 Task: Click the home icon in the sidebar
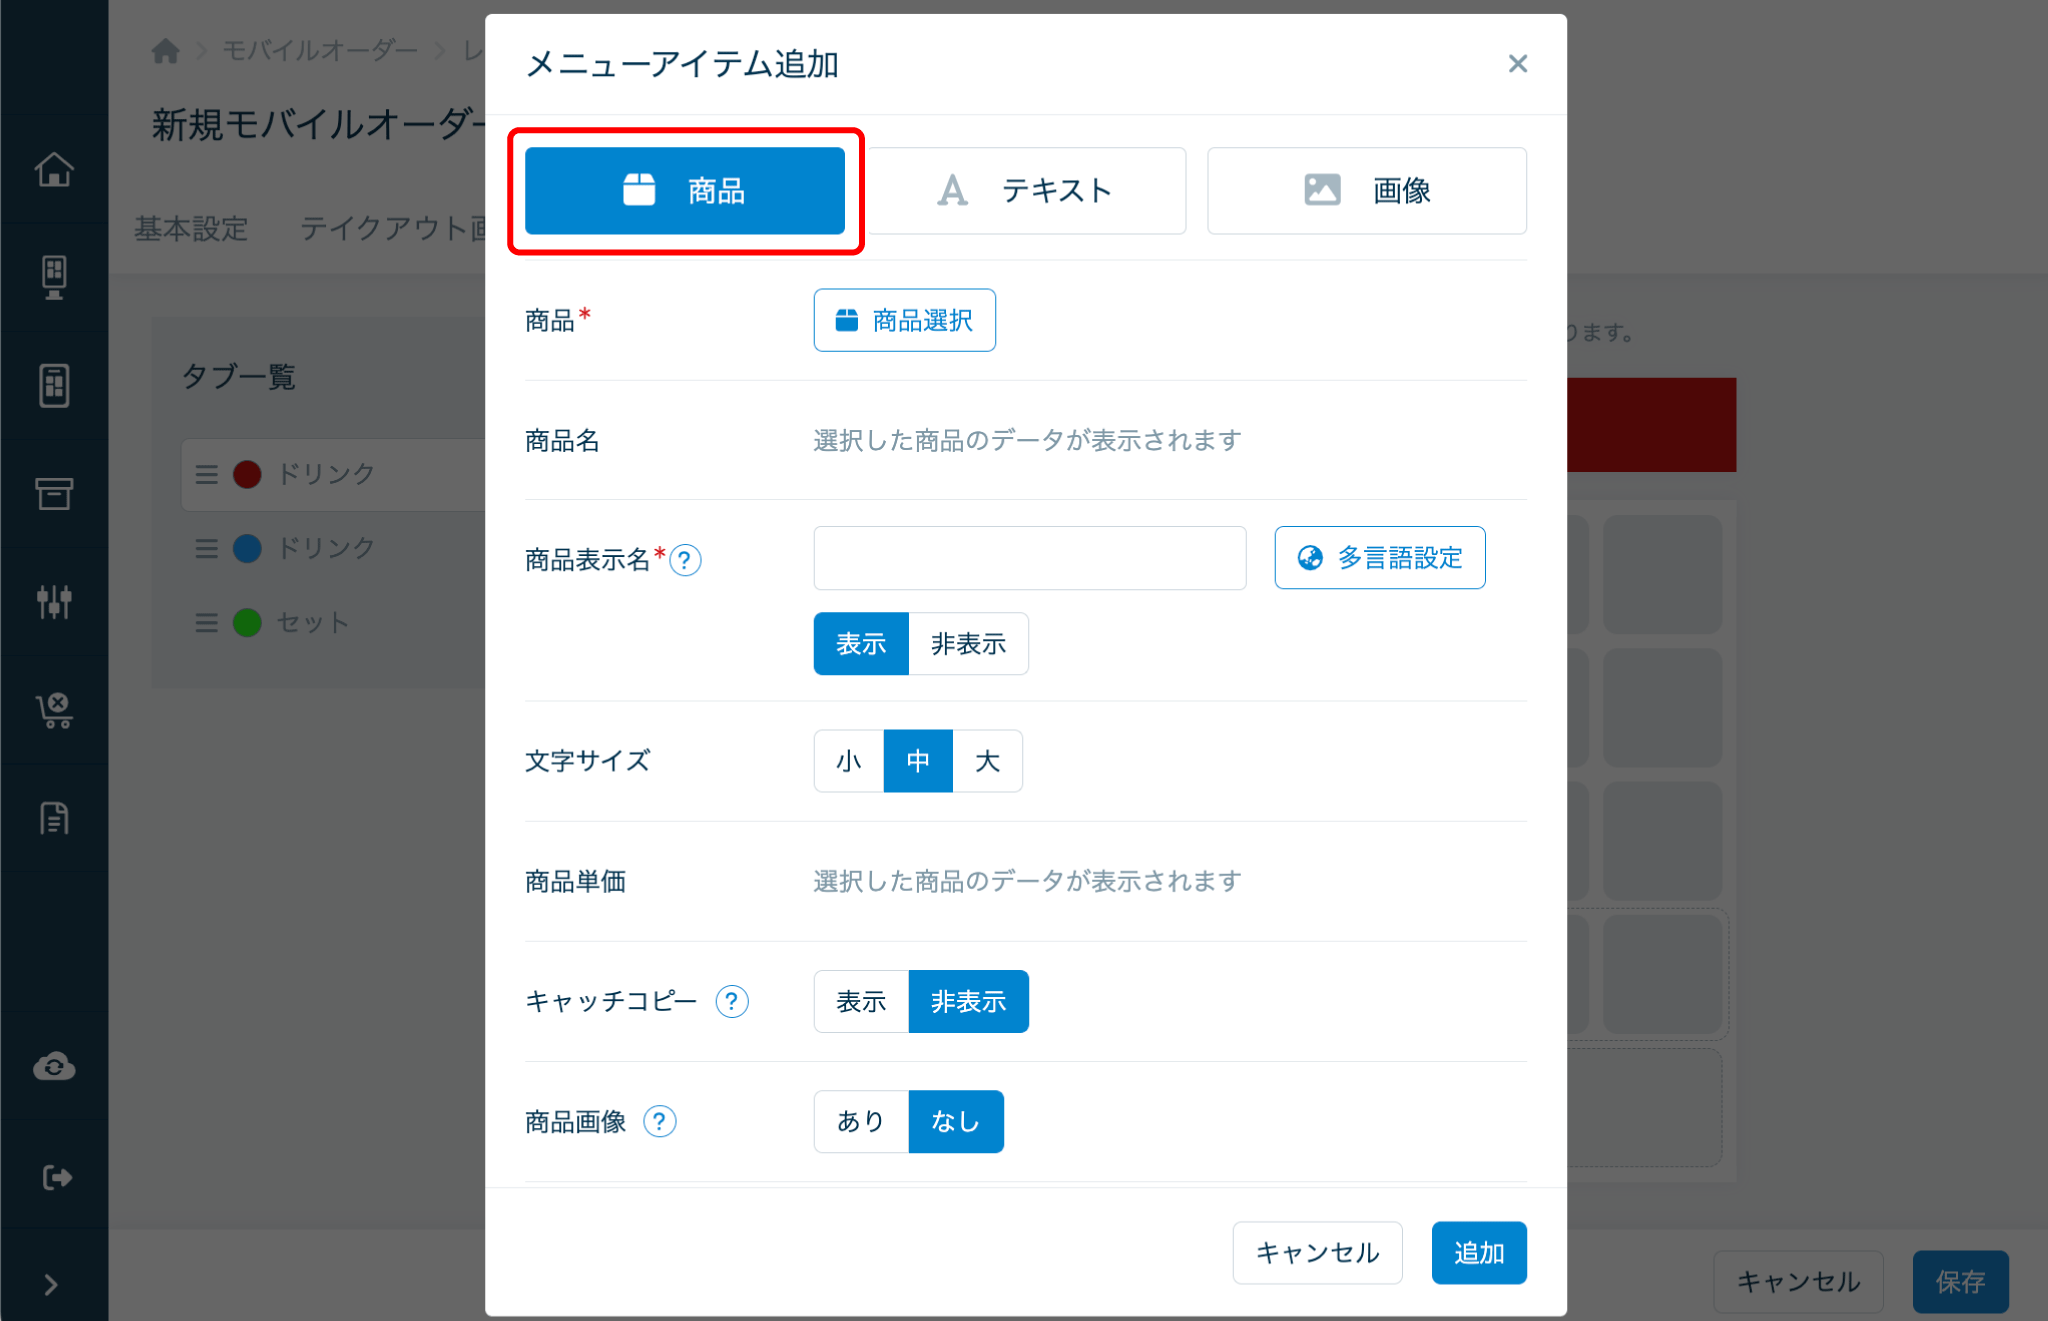click(54, 169)
